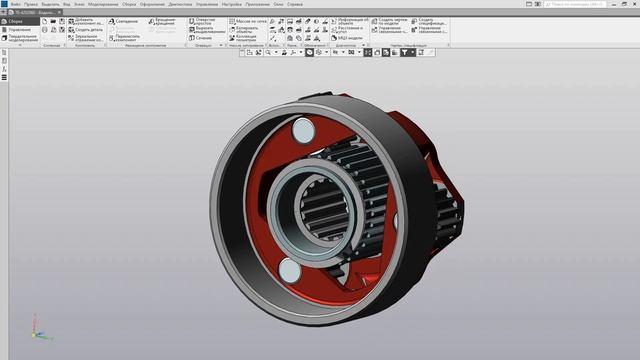Click Информация об объекте

click(350, 21)
